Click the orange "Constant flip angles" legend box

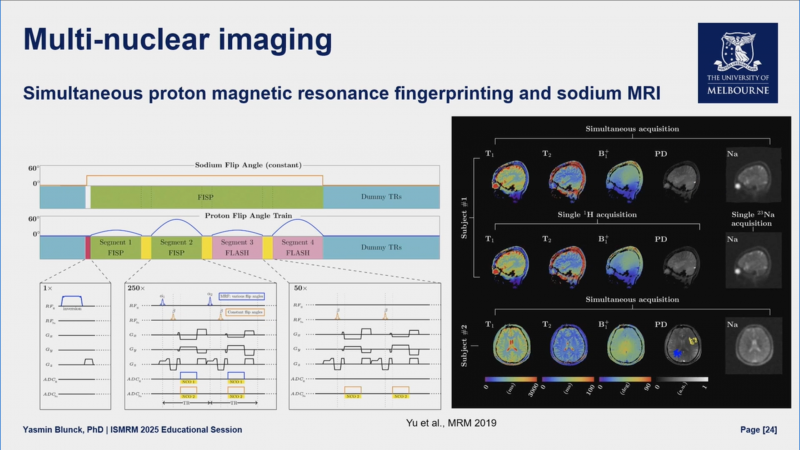245,312
